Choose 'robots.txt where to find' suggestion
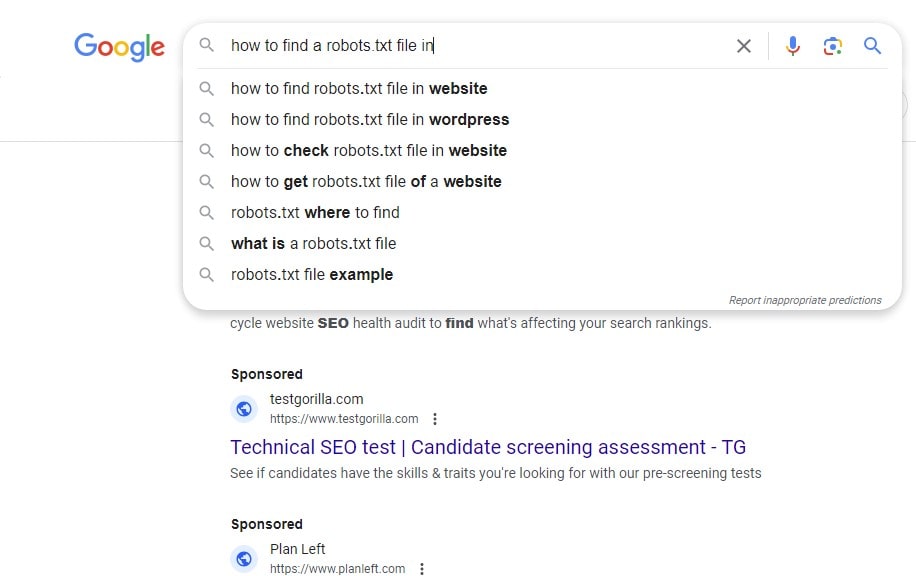This screenshot has width=916, height=576. (x=542, y=212)
